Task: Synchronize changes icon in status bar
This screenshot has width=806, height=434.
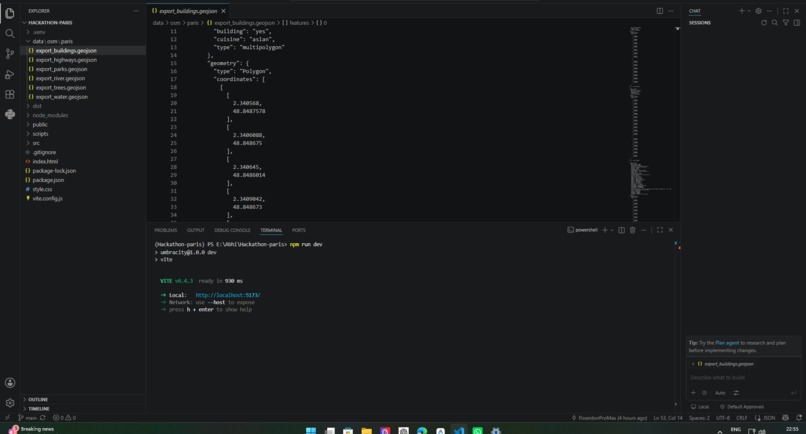Action: coord(43,418)
